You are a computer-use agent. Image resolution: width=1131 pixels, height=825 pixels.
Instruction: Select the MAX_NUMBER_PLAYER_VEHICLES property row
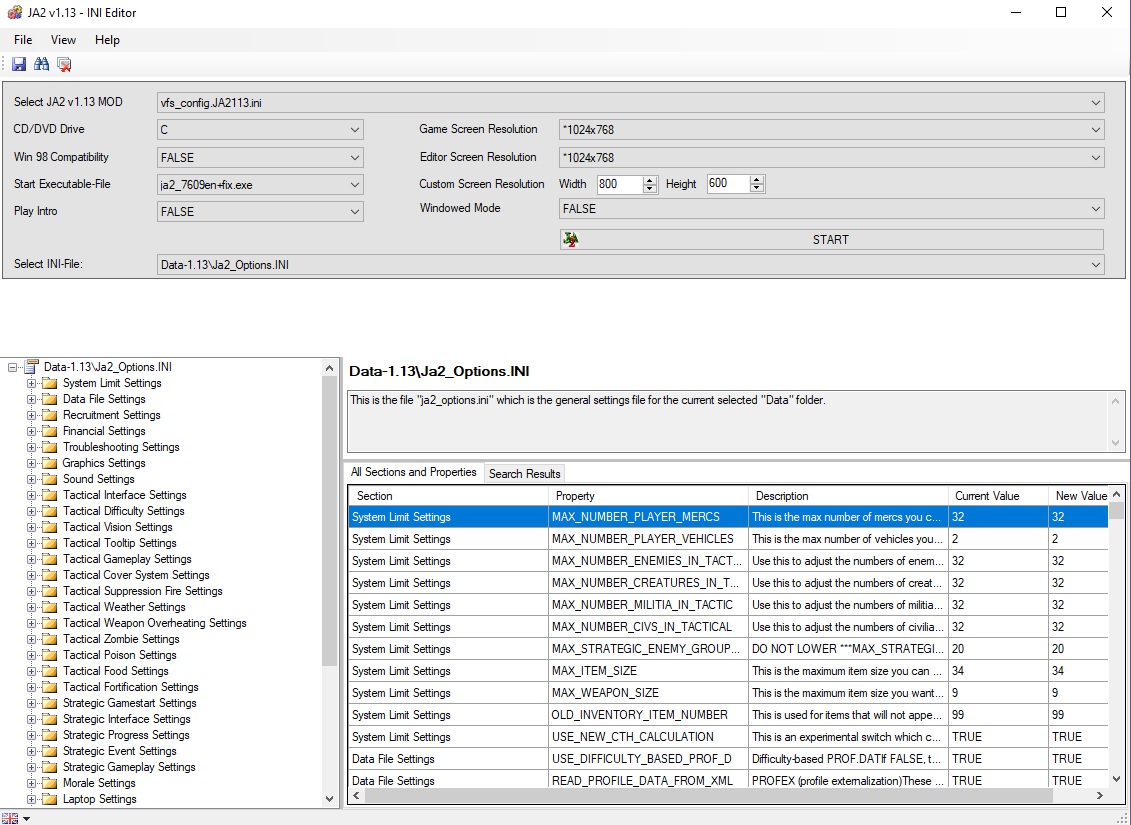tap(729, 539)
